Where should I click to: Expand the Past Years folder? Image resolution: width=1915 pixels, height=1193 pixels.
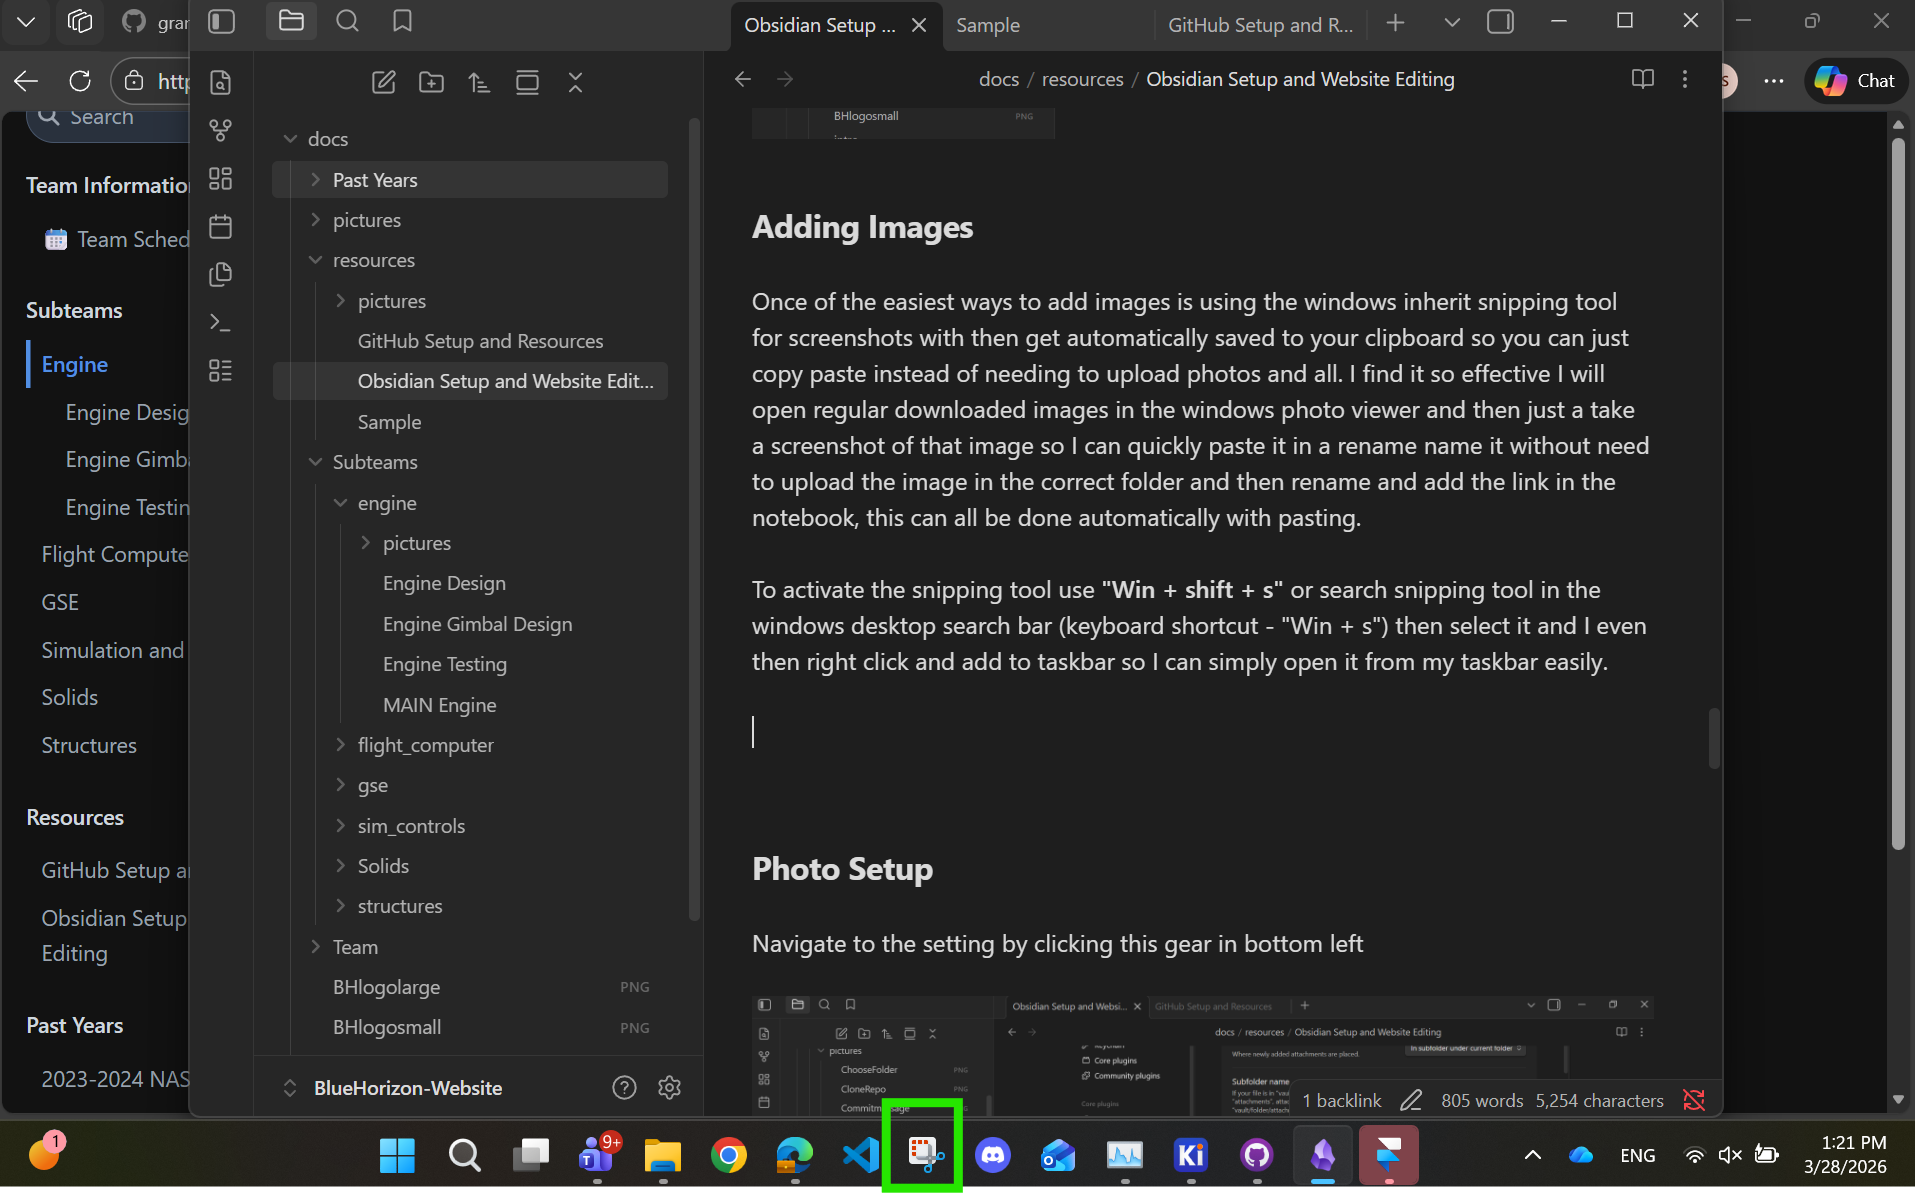315,180
